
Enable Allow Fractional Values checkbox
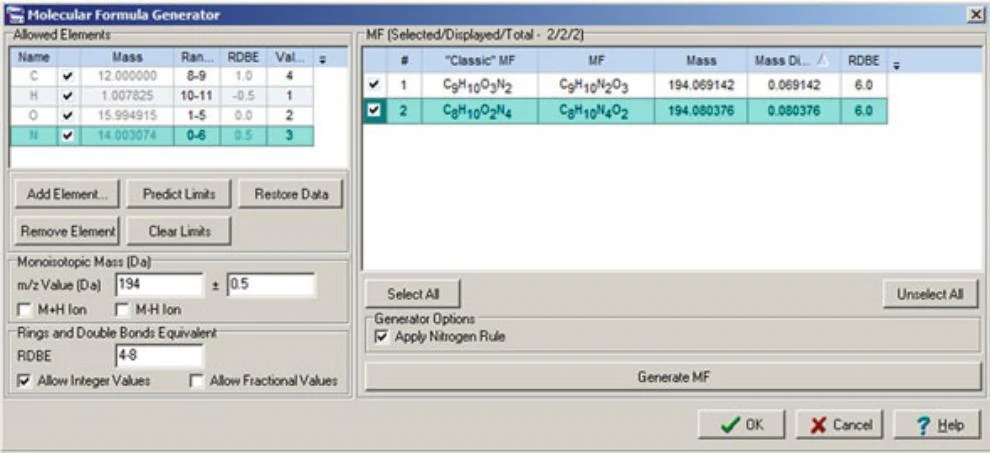[197, 381]
